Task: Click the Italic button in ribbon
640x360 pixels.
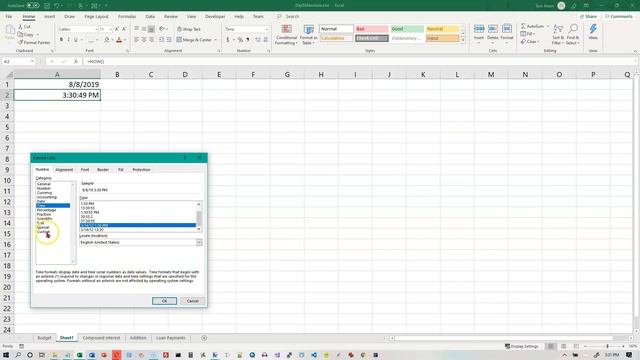Action: [x=69, y=40]
